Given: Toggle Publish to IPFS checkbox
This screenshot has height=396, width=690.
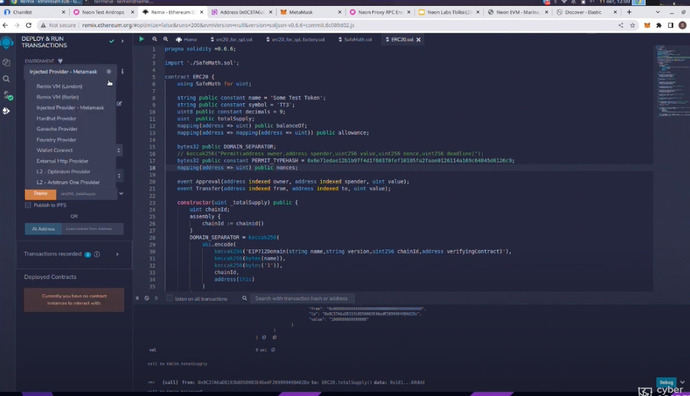Looking at the screenshot, I should (28, 205).
